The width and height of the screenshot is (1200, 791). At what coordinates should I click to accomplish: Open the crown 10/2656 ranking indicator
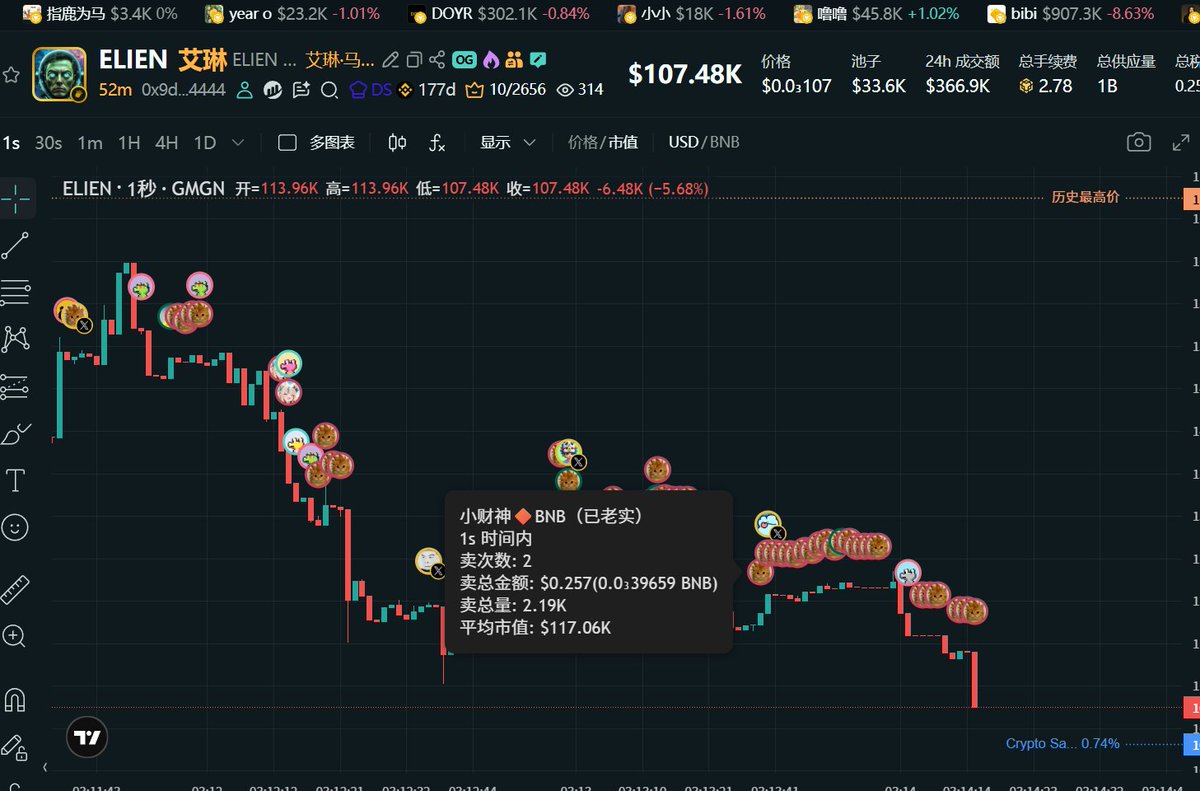point(506,90)
